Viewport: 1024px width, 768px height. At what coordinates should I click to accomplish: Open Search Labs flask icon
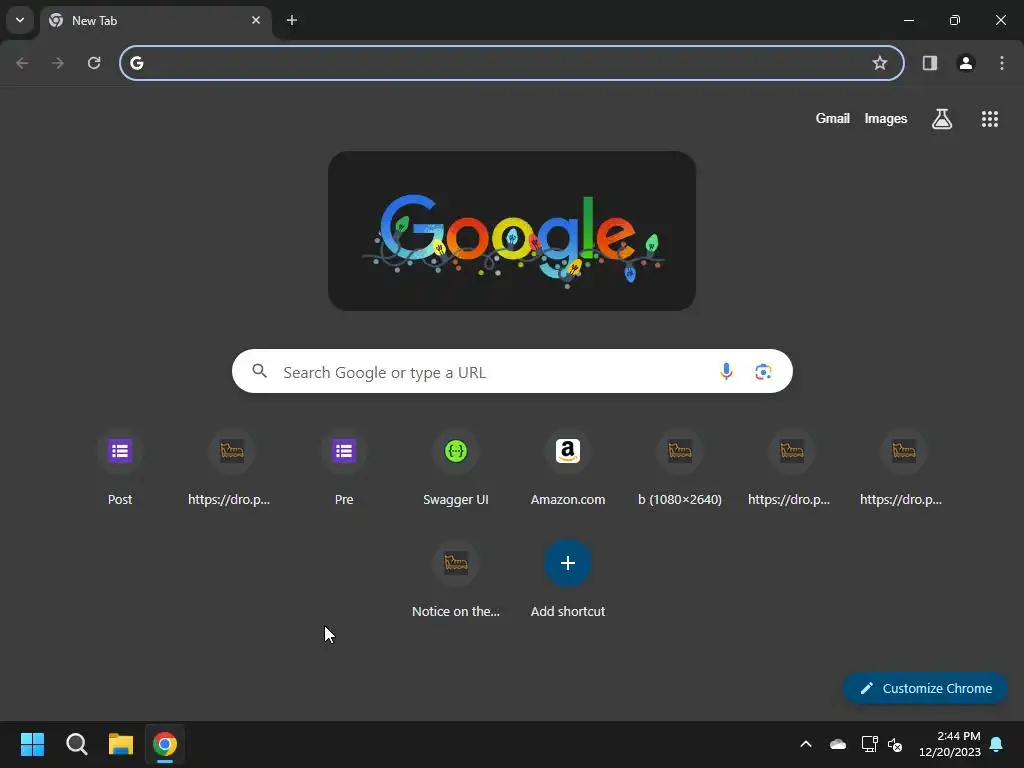(942, 118)
